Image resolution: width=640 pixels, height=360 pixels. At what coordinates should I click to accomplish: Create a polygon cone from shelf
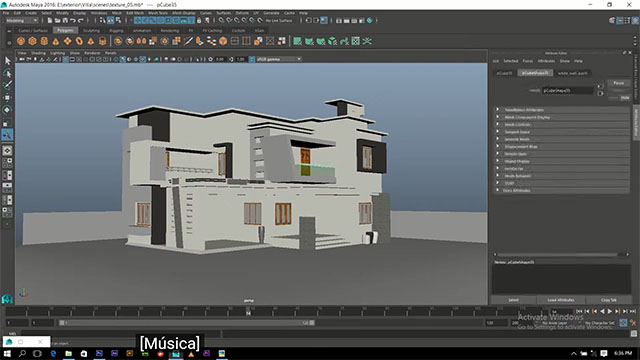click(x=56, y=41)
